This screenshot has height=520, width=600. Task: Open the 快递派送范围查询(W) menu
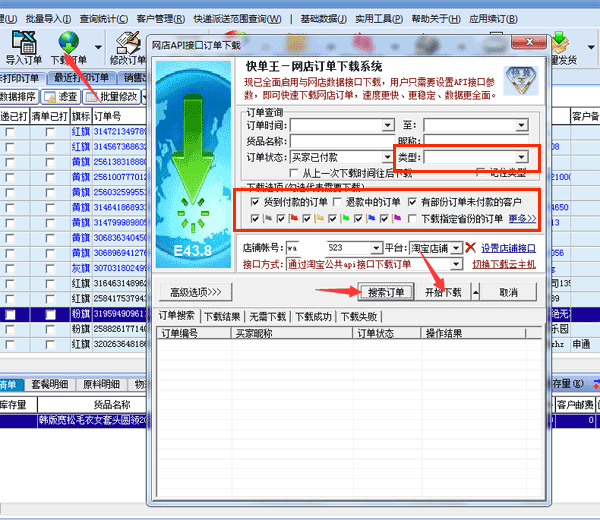(237, 19)
